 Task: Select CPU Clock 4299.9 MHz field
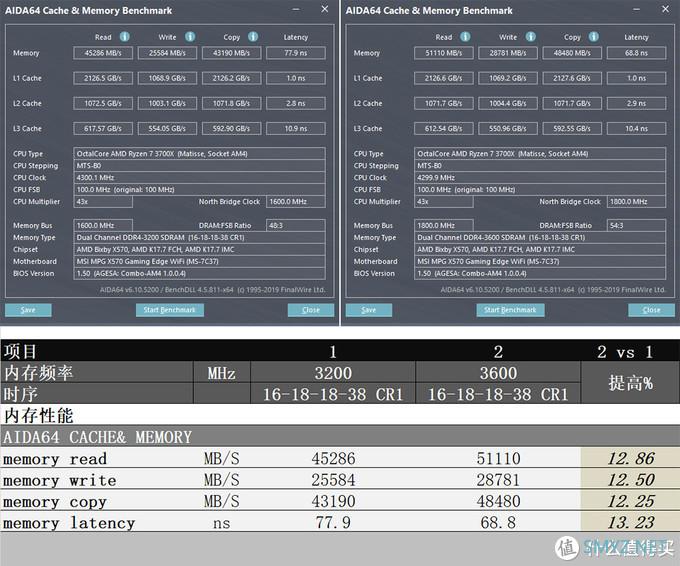tap(540, 178)
